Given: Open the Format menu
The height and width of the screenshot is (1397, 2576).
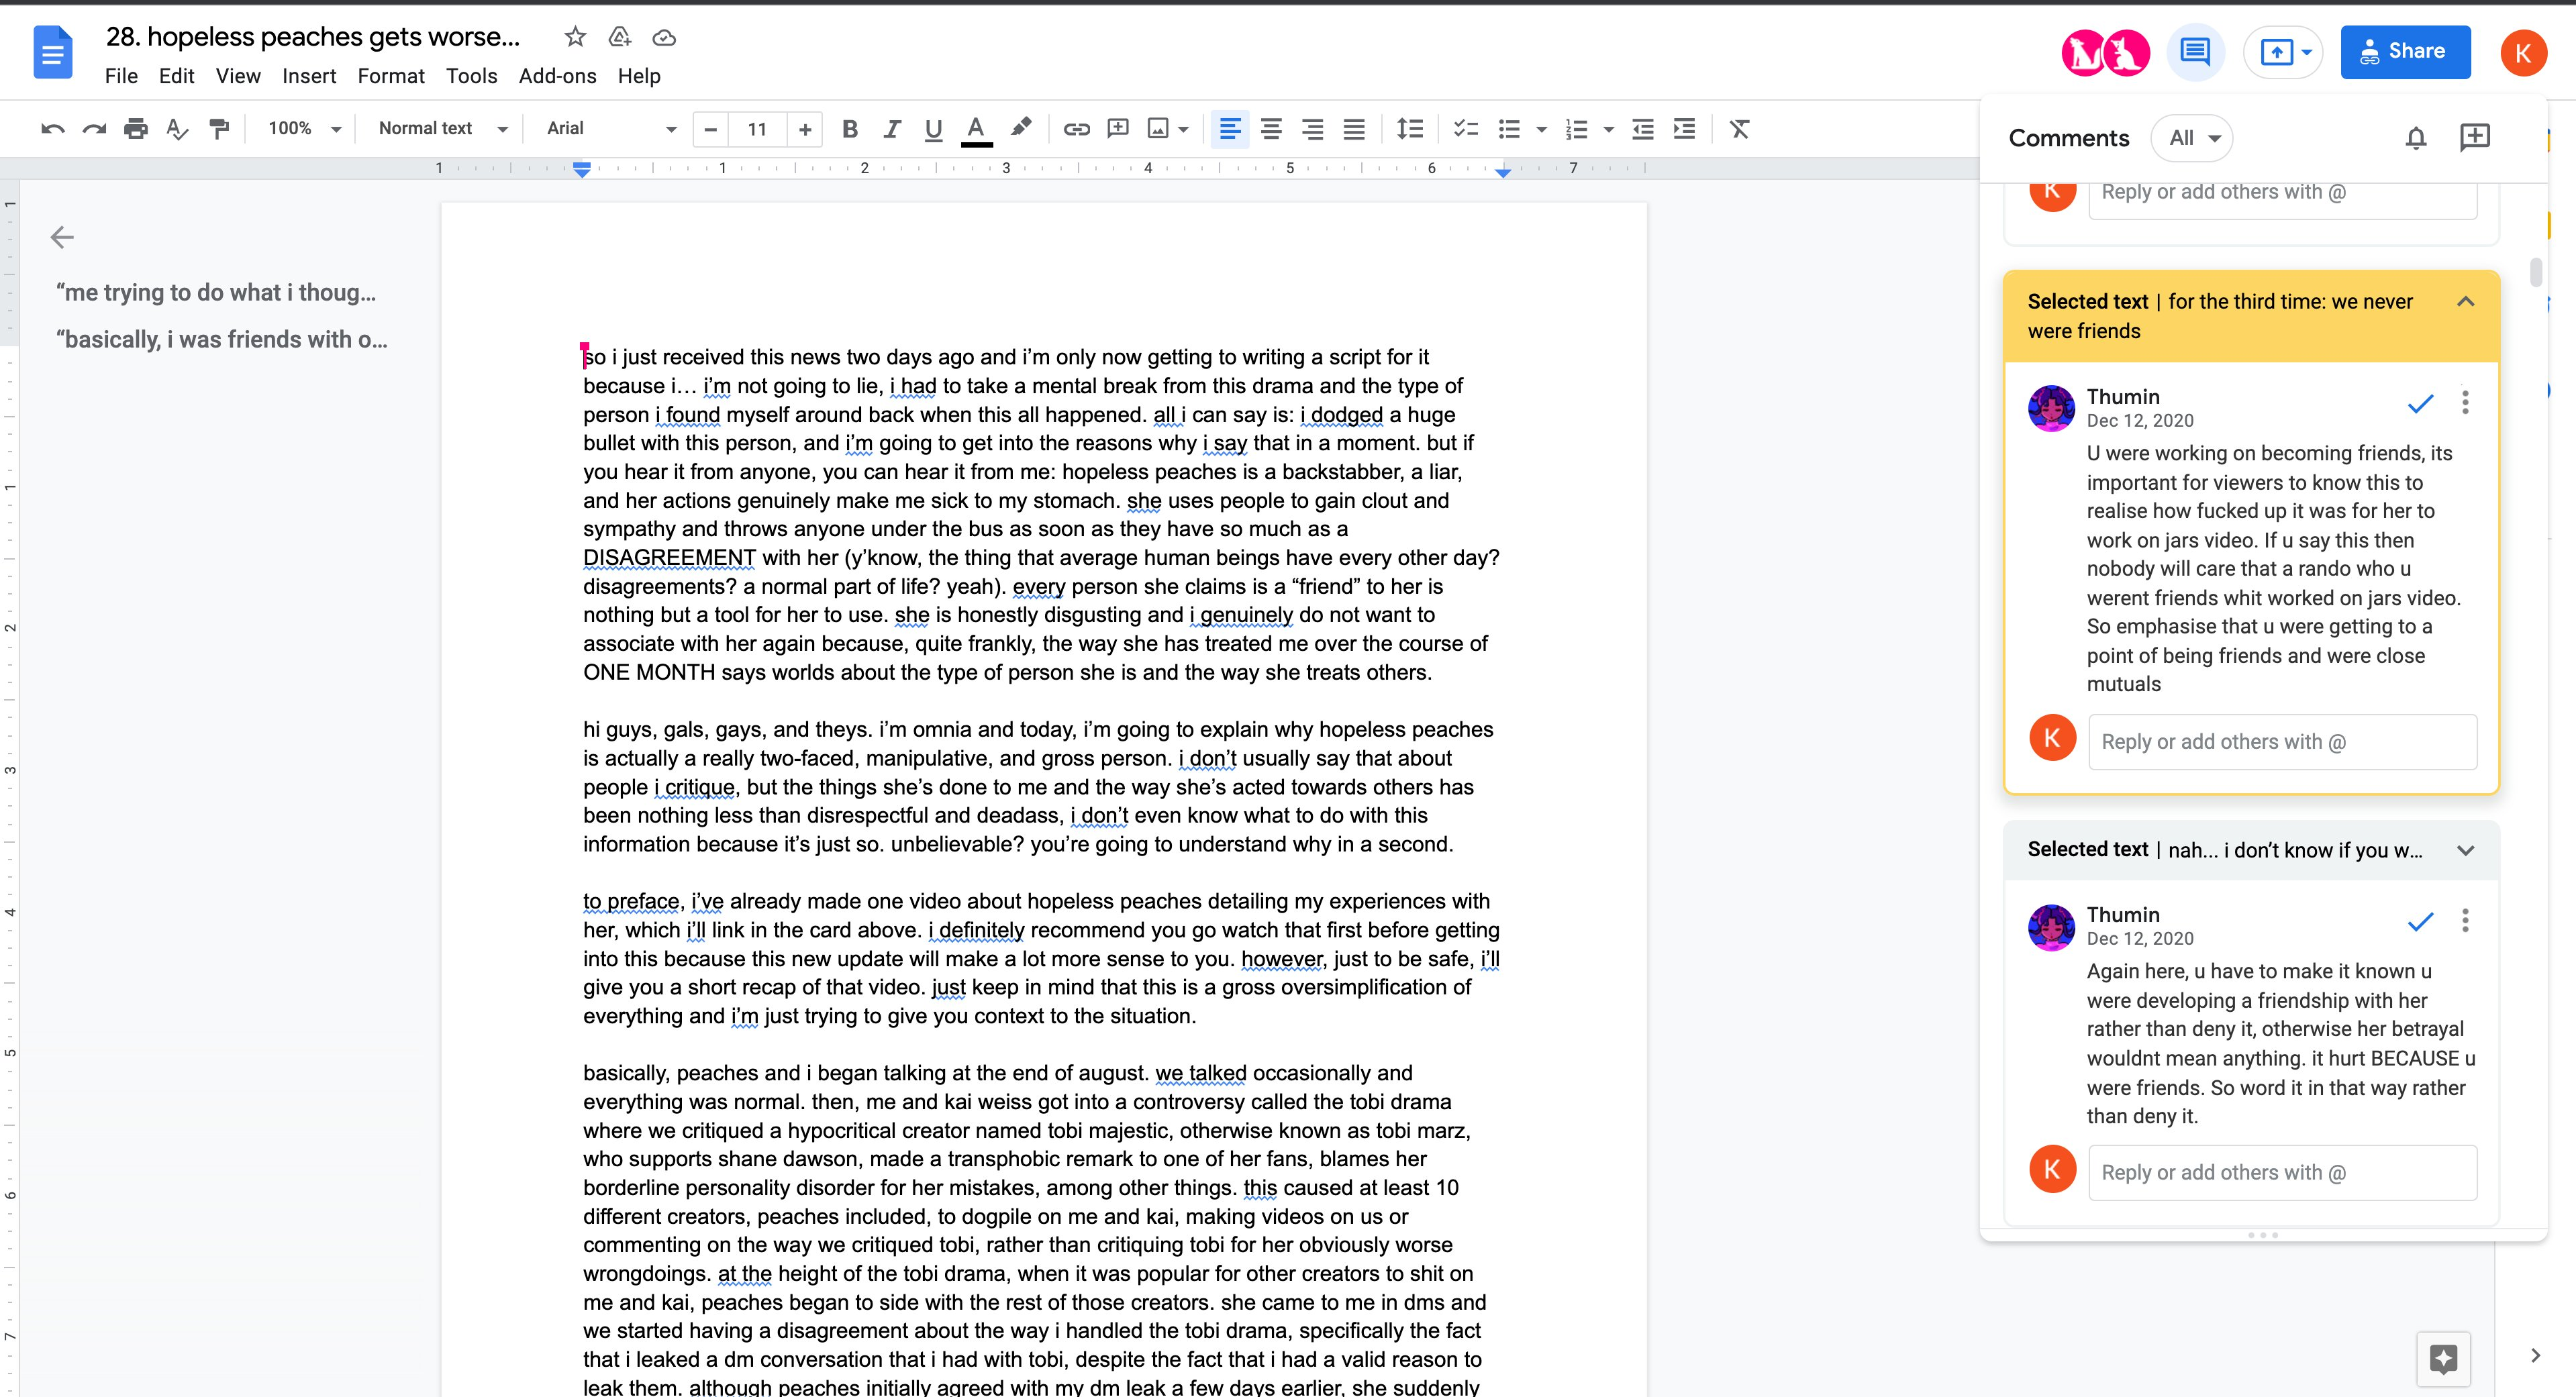Looking at the screenshot, I should (391, 76).
